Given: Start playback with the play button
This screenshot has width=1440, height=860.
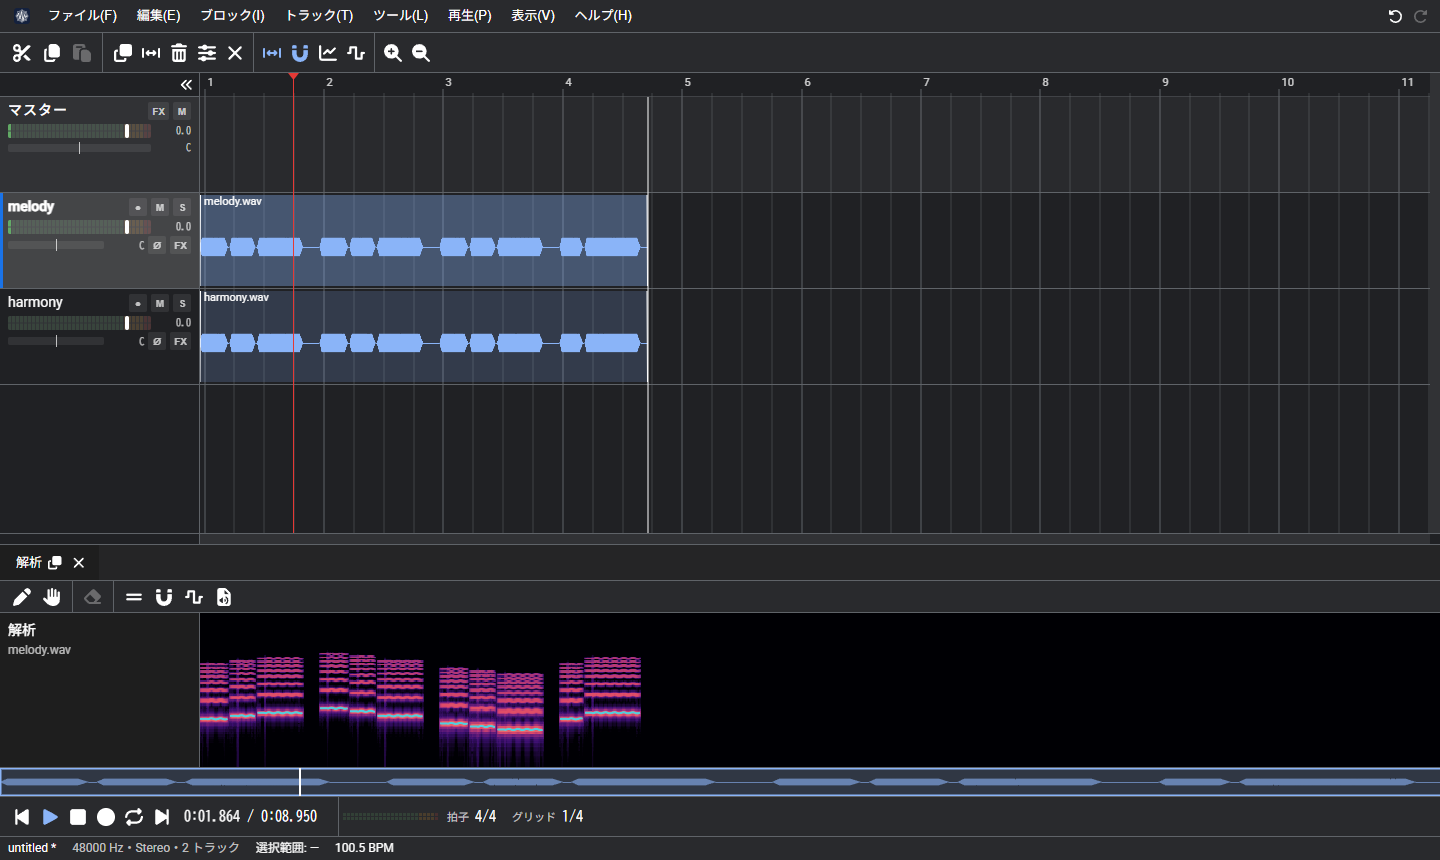Looking at the screenshot, I should [x=50, y=817].
